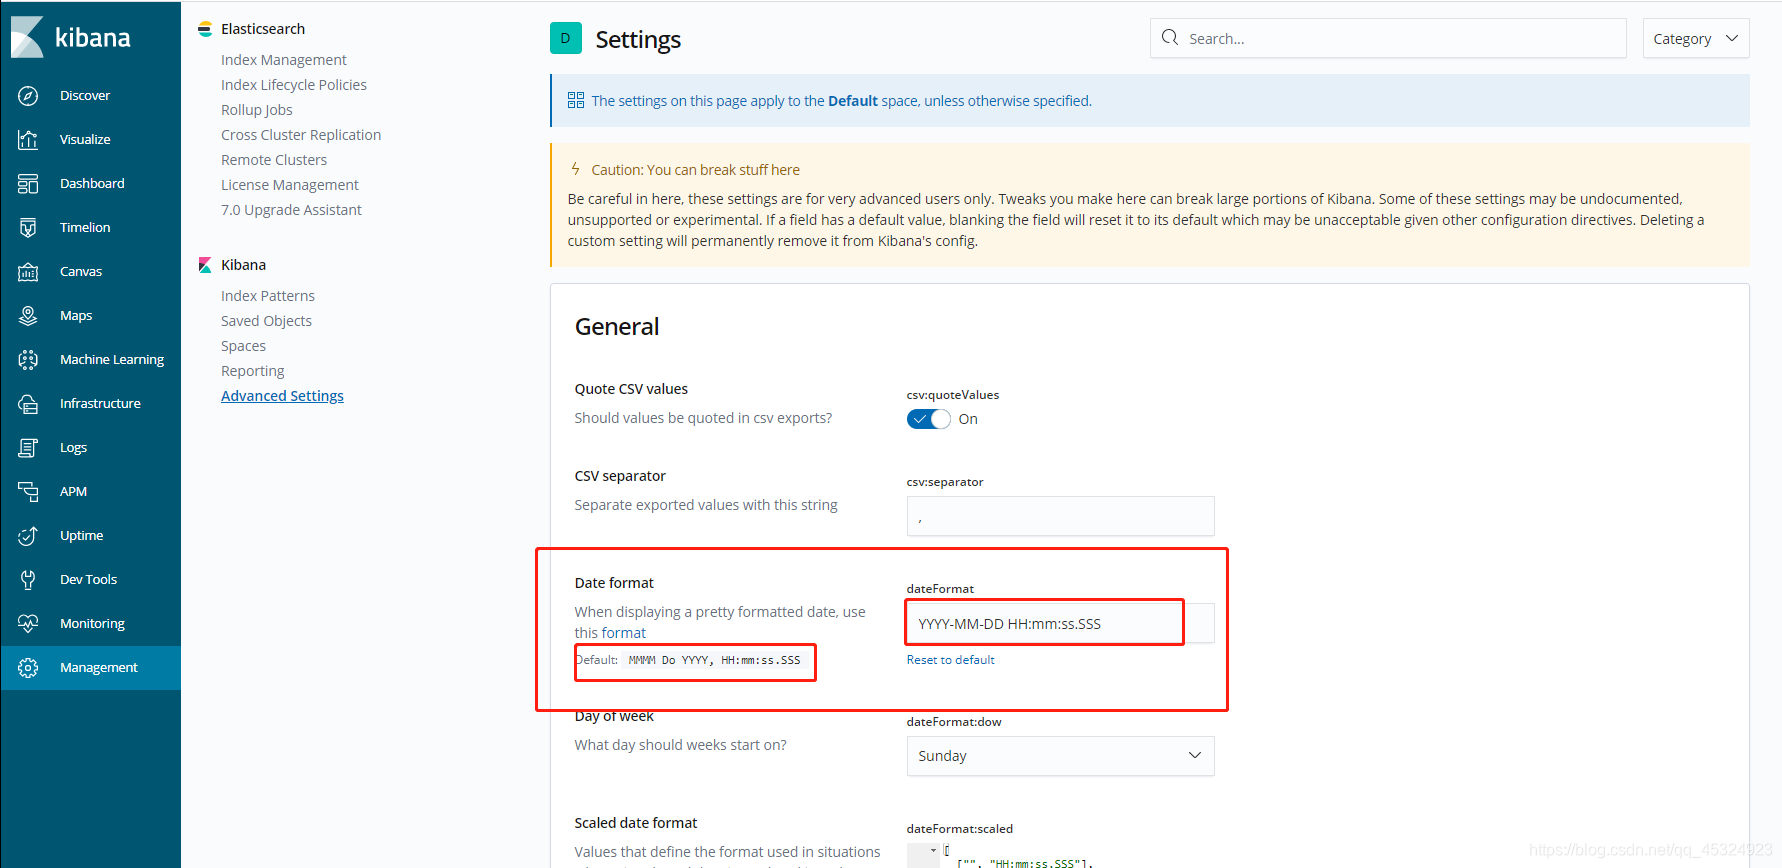
Task: Collapse the dateFormat:scaled JSON fold arrow
Action: coord(934,851)
